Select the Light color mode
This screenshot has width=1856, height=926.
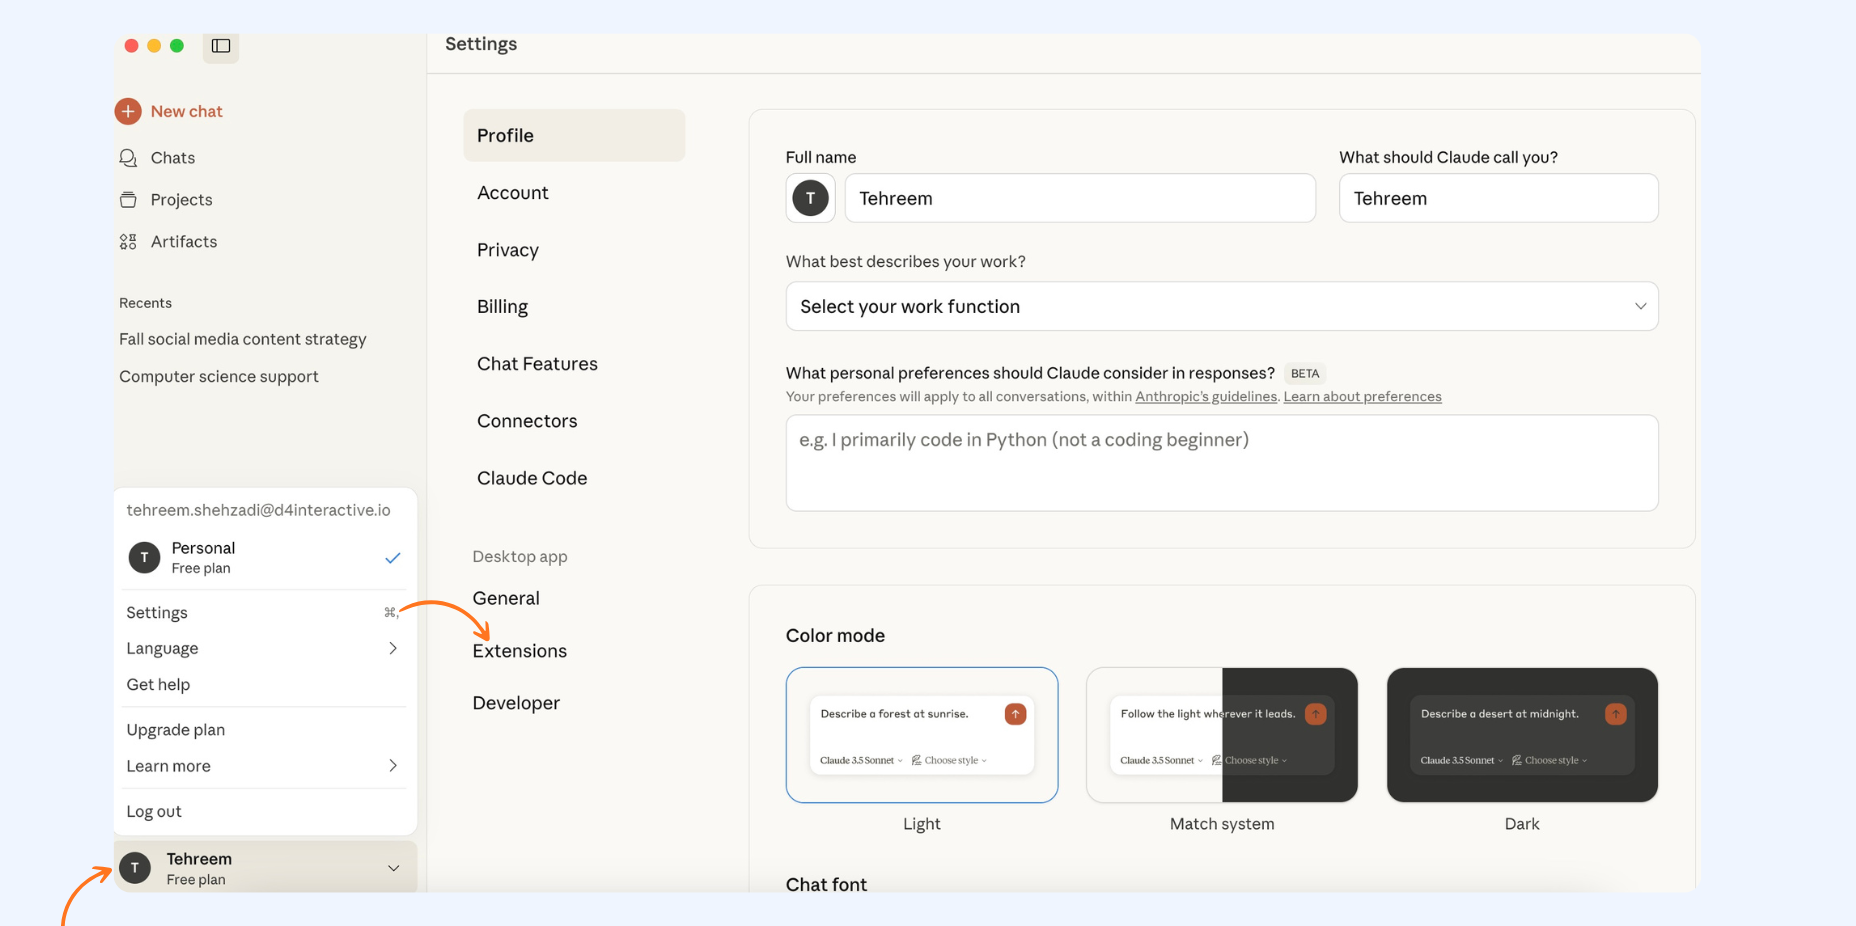(922, 735)
